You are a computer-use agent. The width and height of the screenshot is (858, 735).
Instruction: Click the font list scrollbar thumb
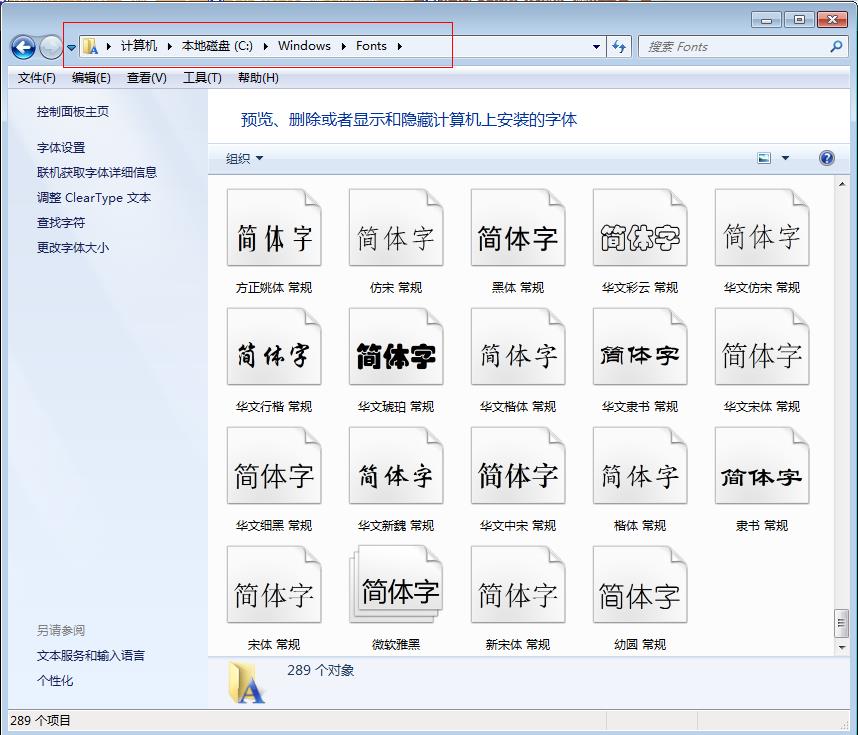click(842, 623)
